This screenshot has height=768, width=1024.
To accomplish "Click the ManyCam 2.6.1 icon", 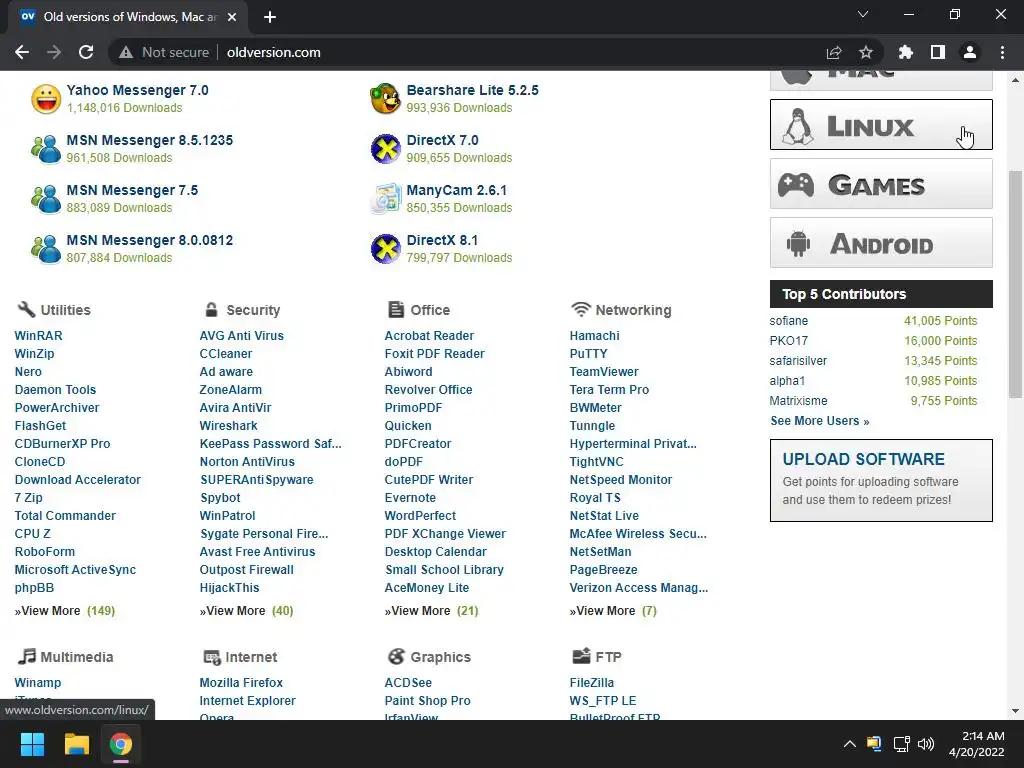I will (385, 199).
